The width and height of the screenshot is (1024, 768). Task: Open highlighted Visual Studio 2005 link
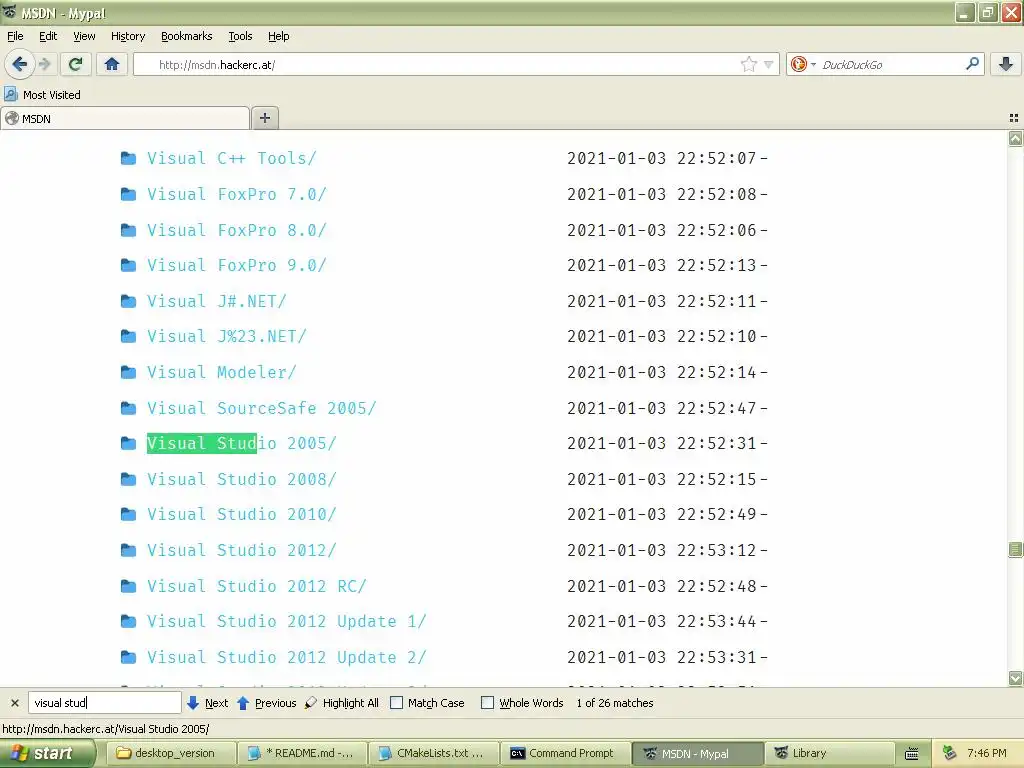click(x=241, y=443)
